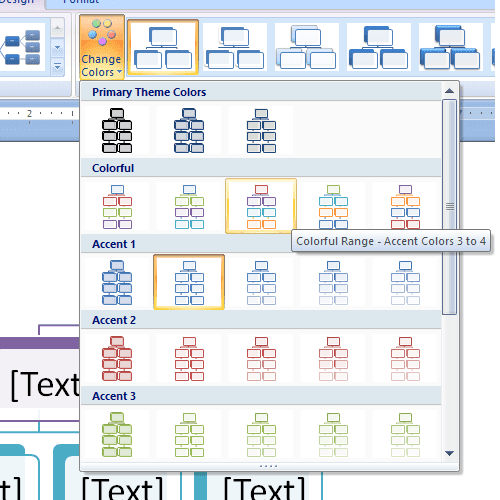Choose the dark blue 3D SmartArt style thumbnail
This screenshot has height=500, width=500.
(x=450, y=47)
